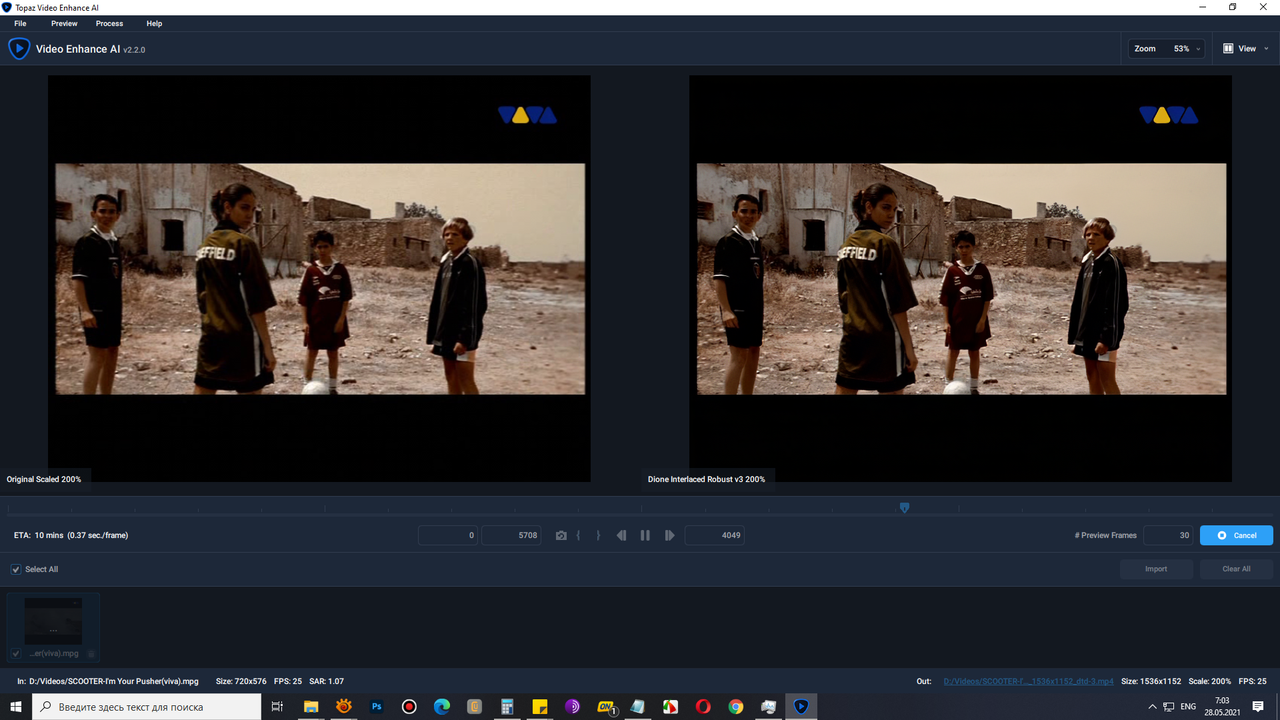
Task: Open the yellow Sticky Notes taskbar icon
Action: 540,706
